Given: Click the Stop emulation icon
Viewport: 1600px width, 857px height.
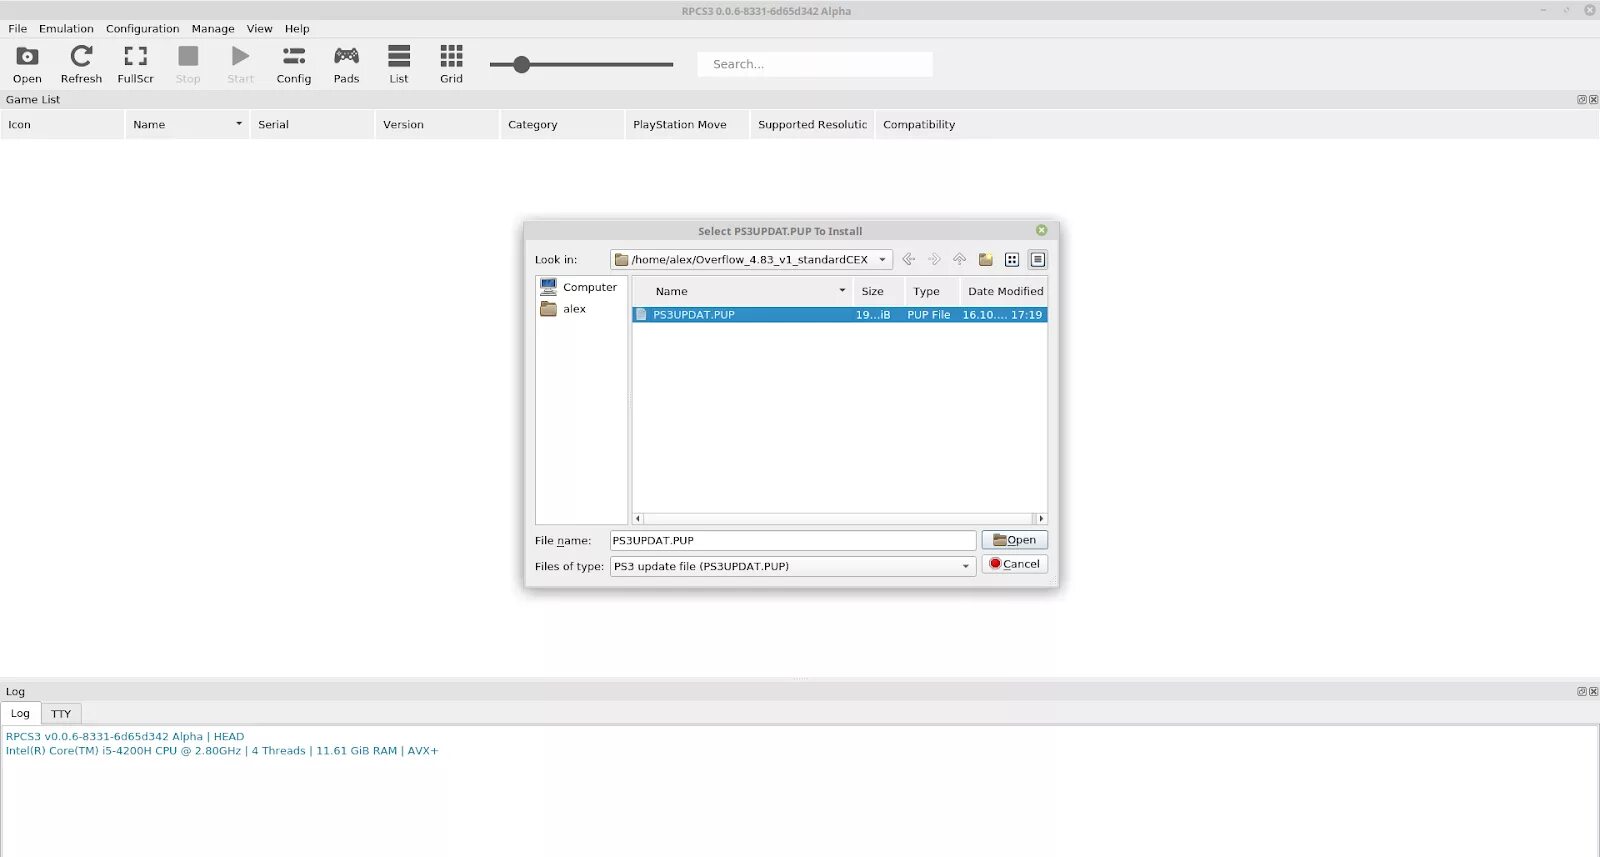Looking at the screenshot, I should click(x=188, y=64).
